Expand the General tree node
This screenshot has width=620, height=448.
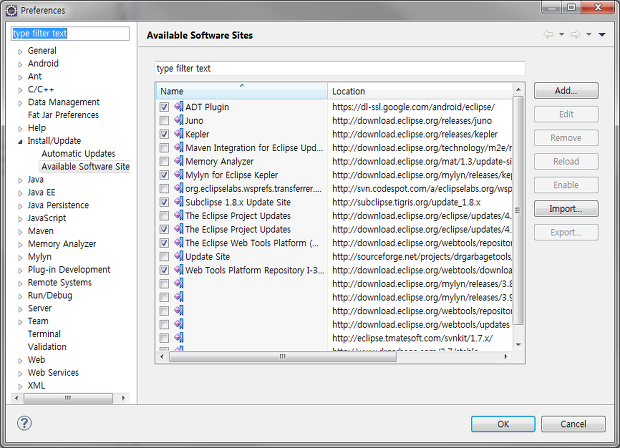(x=20, y=51)
